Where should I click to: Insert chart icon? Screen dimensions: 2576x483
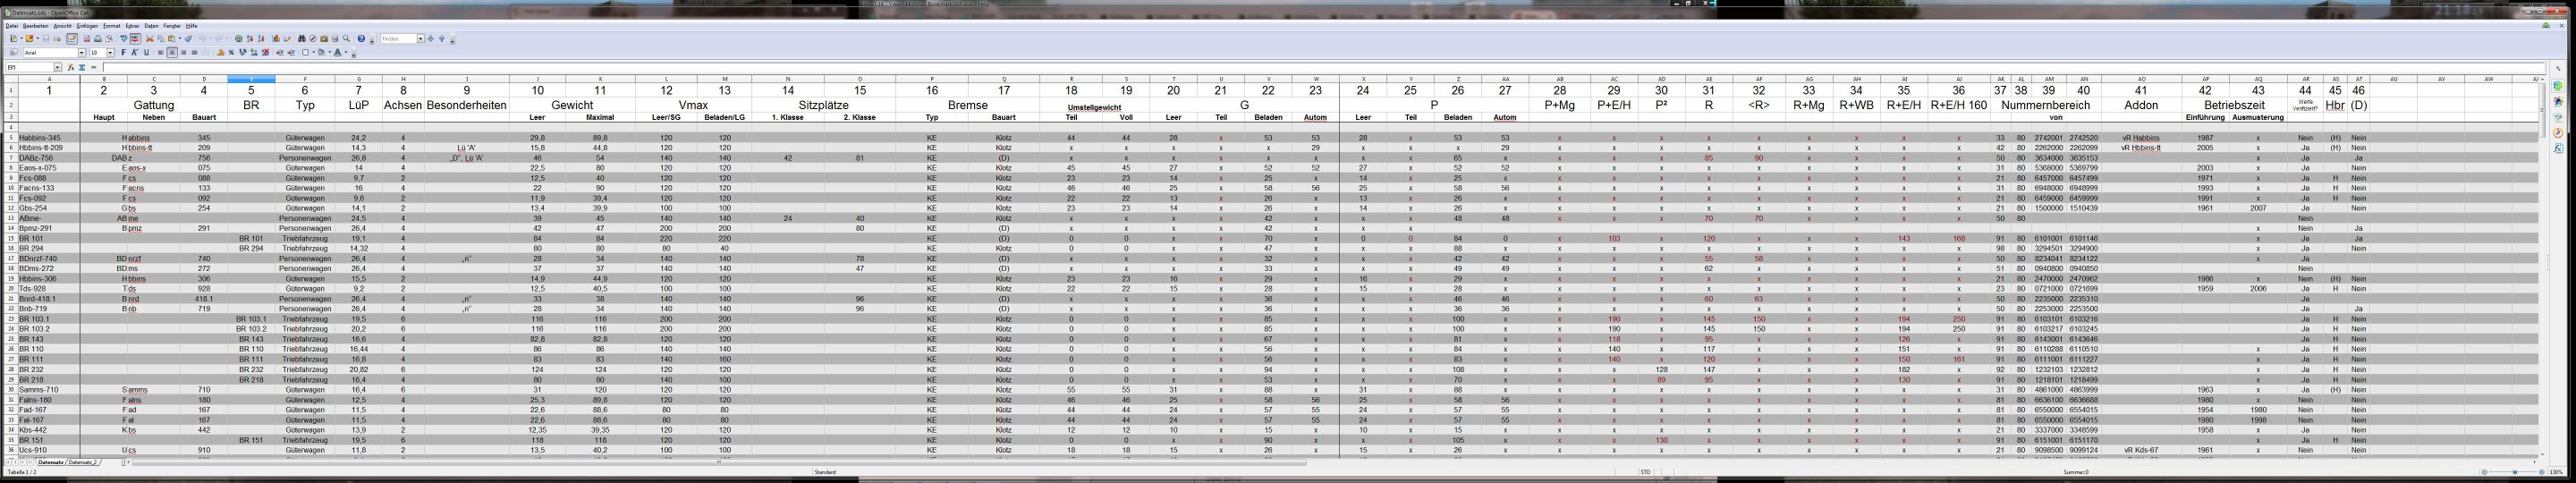[x=276, y=39]
